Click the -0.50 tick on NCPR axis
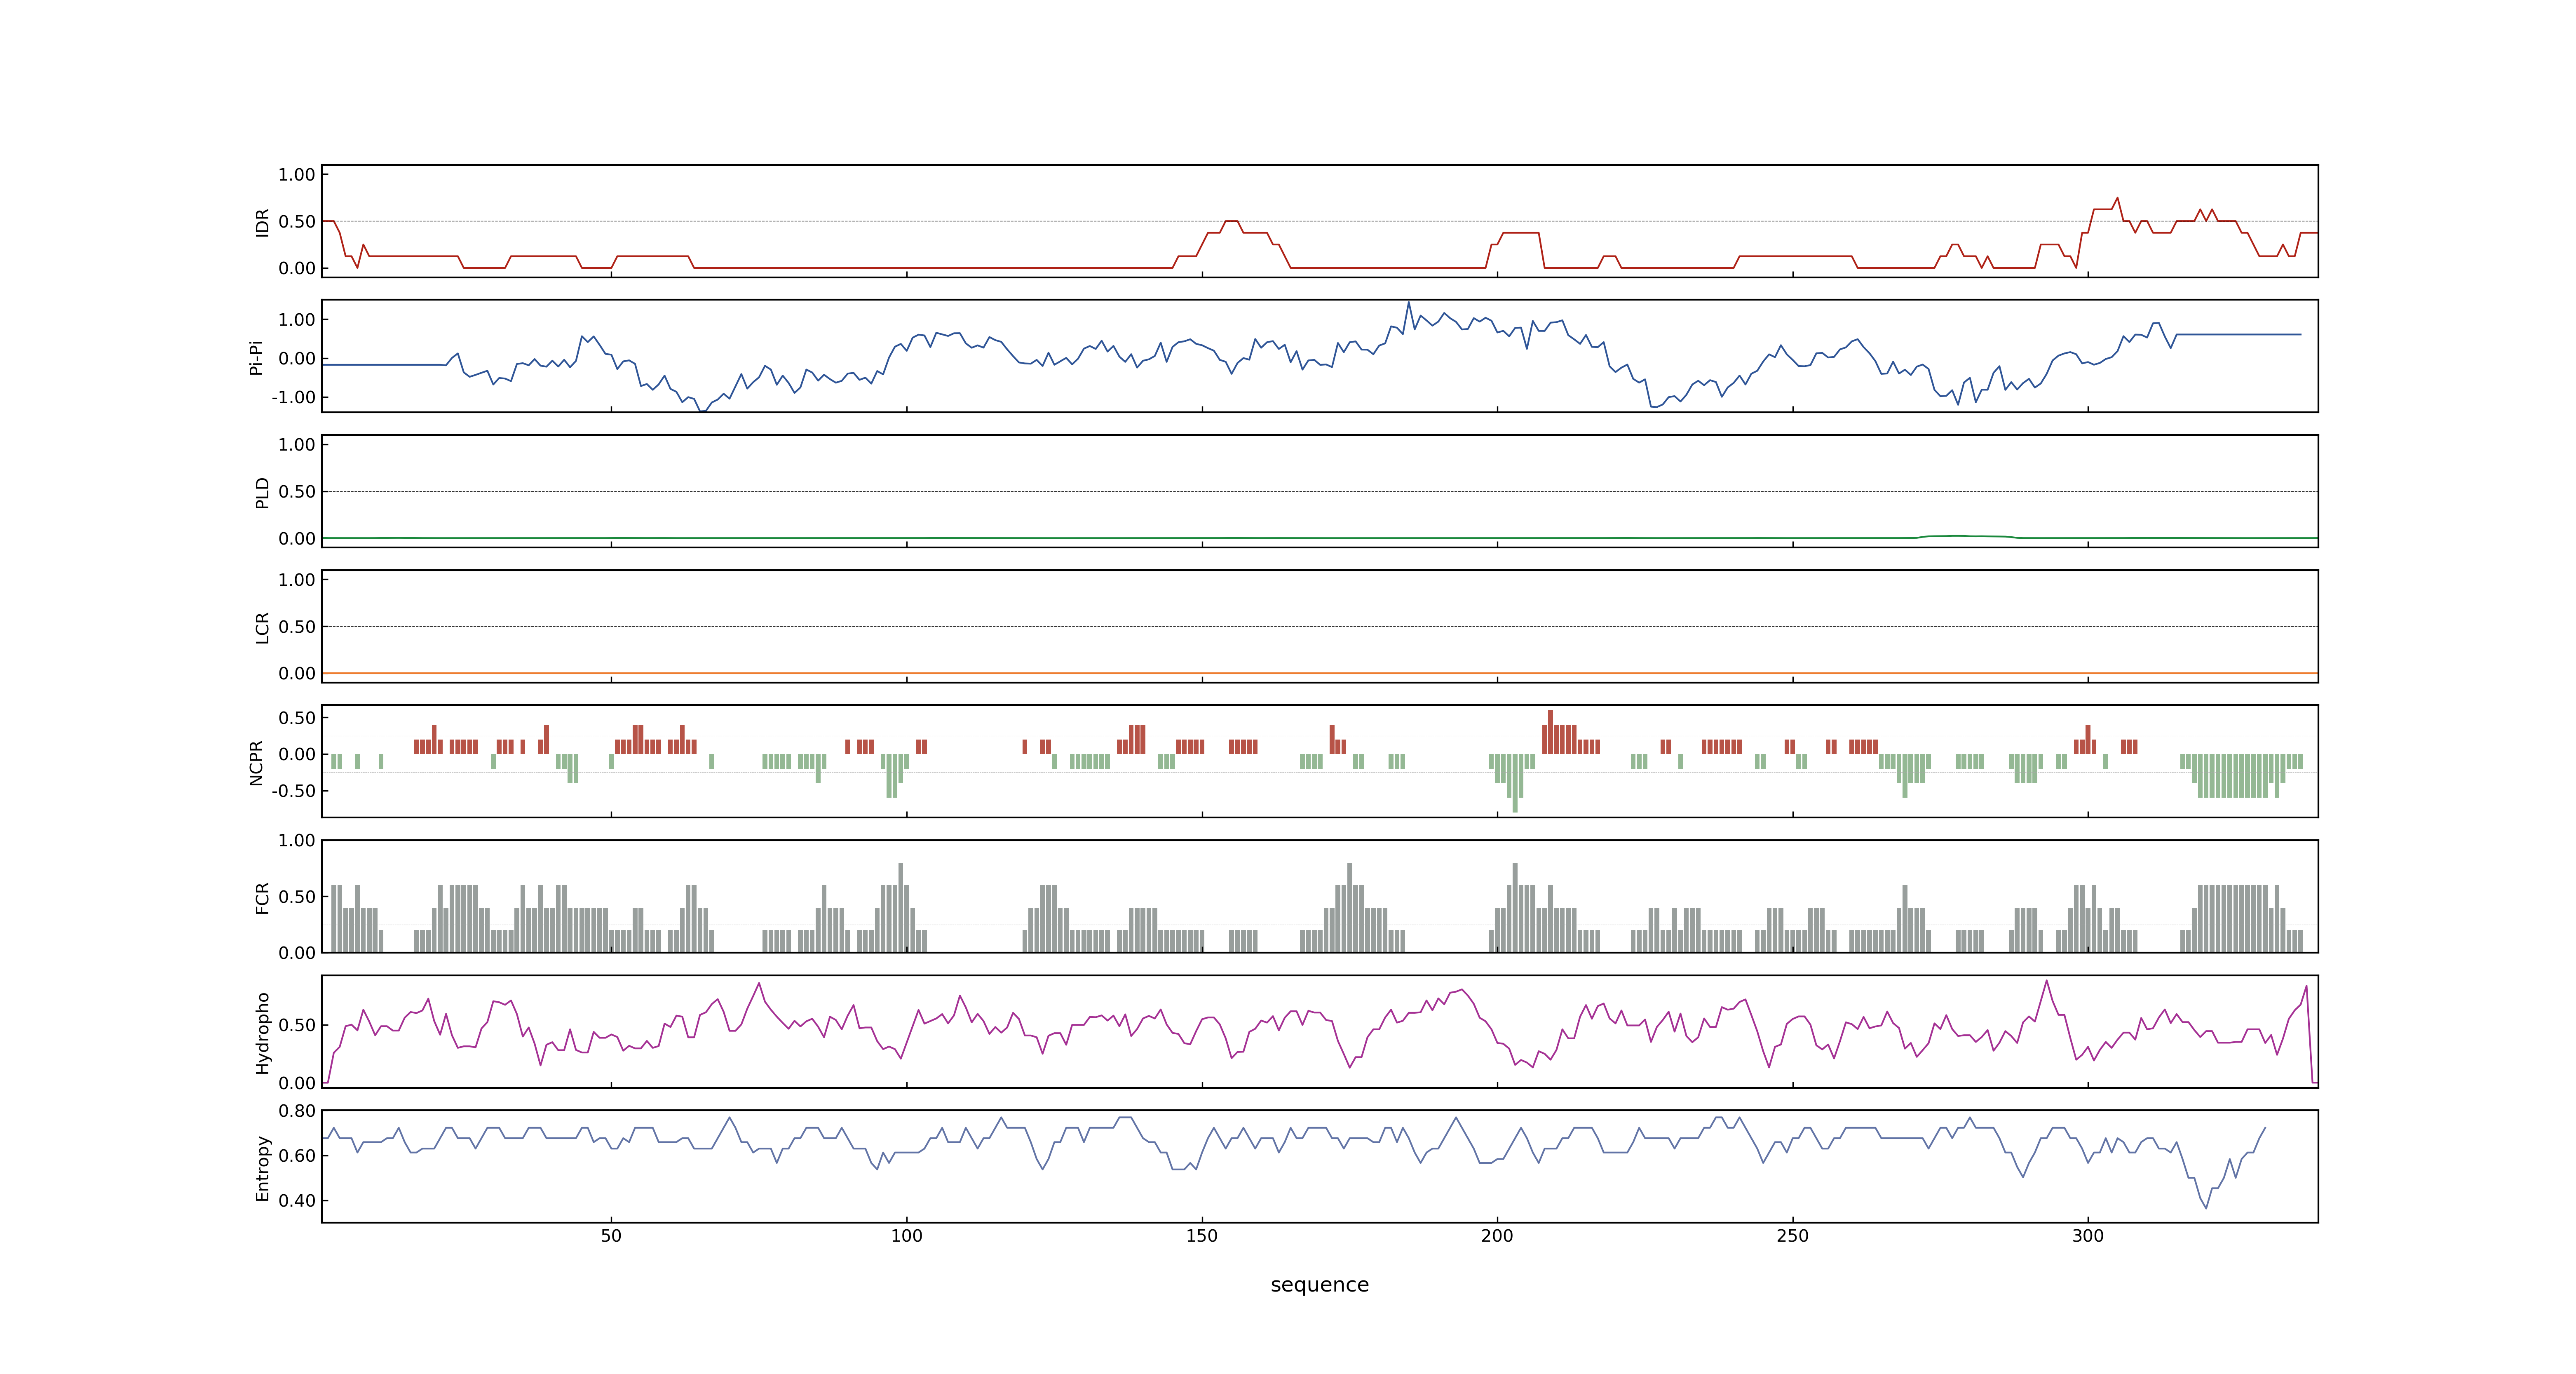Image resolution: width=2576 pixels, height=1374 pixels. [x=294, y=791]
